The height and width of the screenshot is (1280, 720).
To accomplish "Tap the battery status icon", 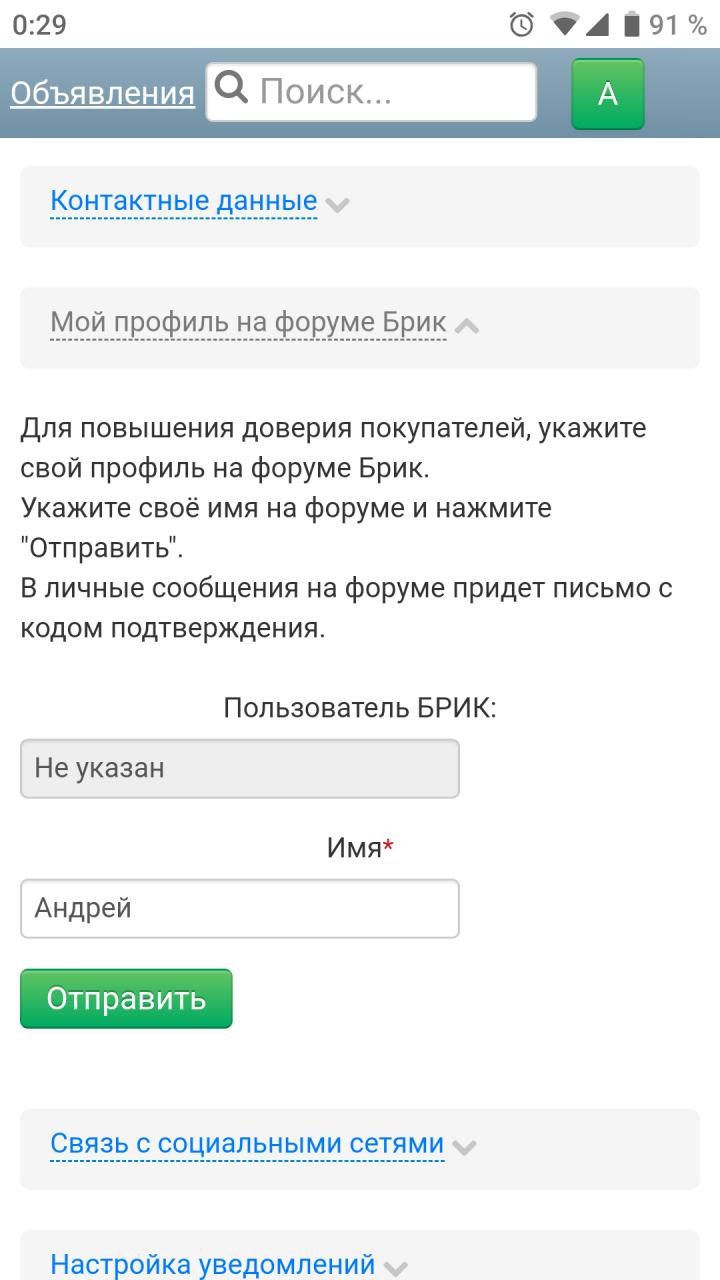I will tap(631, 24).
